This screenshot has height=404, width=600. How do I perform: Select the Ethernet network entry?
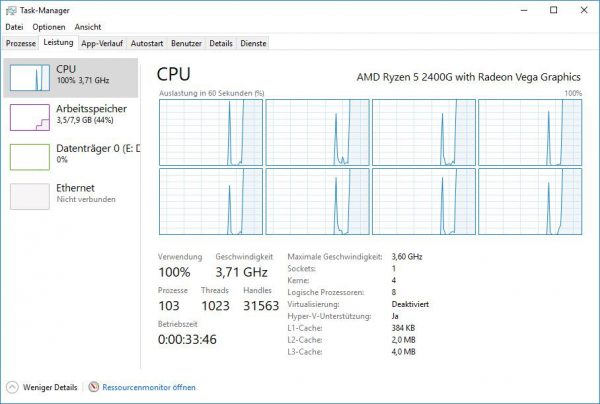[x=71, y=196]
